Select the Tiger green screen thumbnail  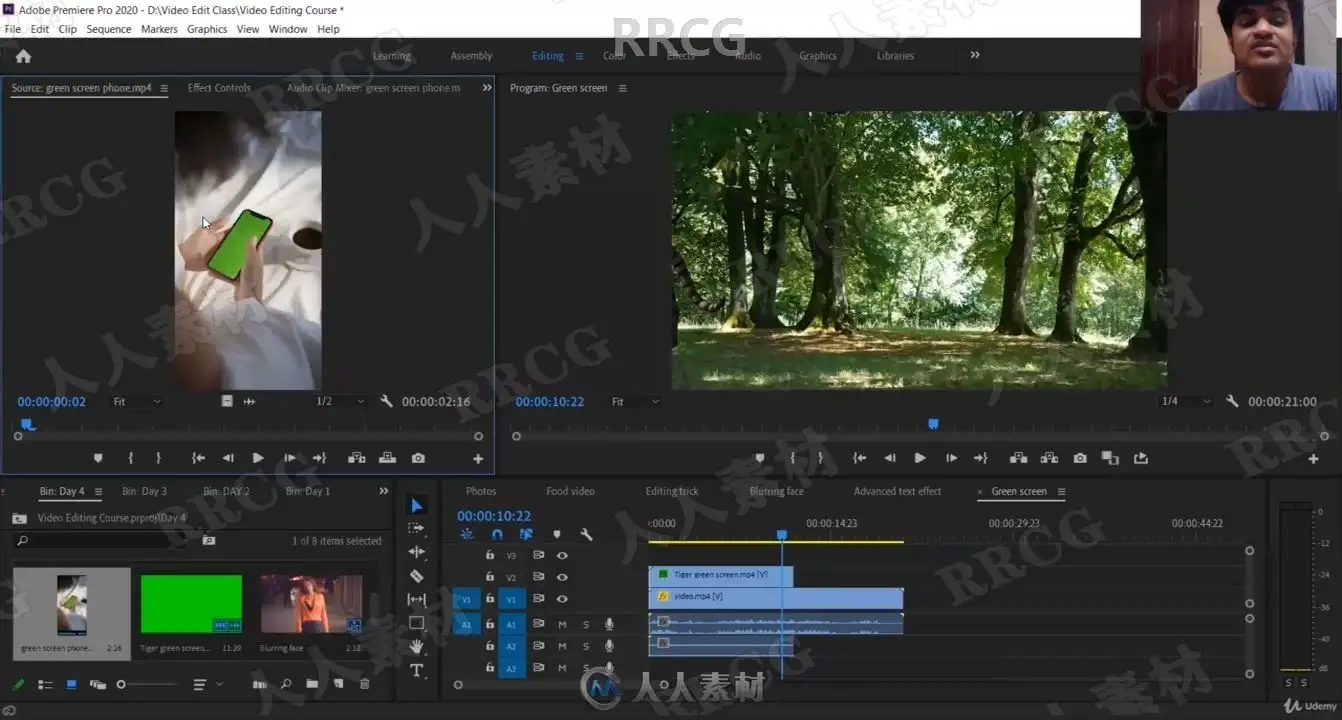tap(191, 603)
